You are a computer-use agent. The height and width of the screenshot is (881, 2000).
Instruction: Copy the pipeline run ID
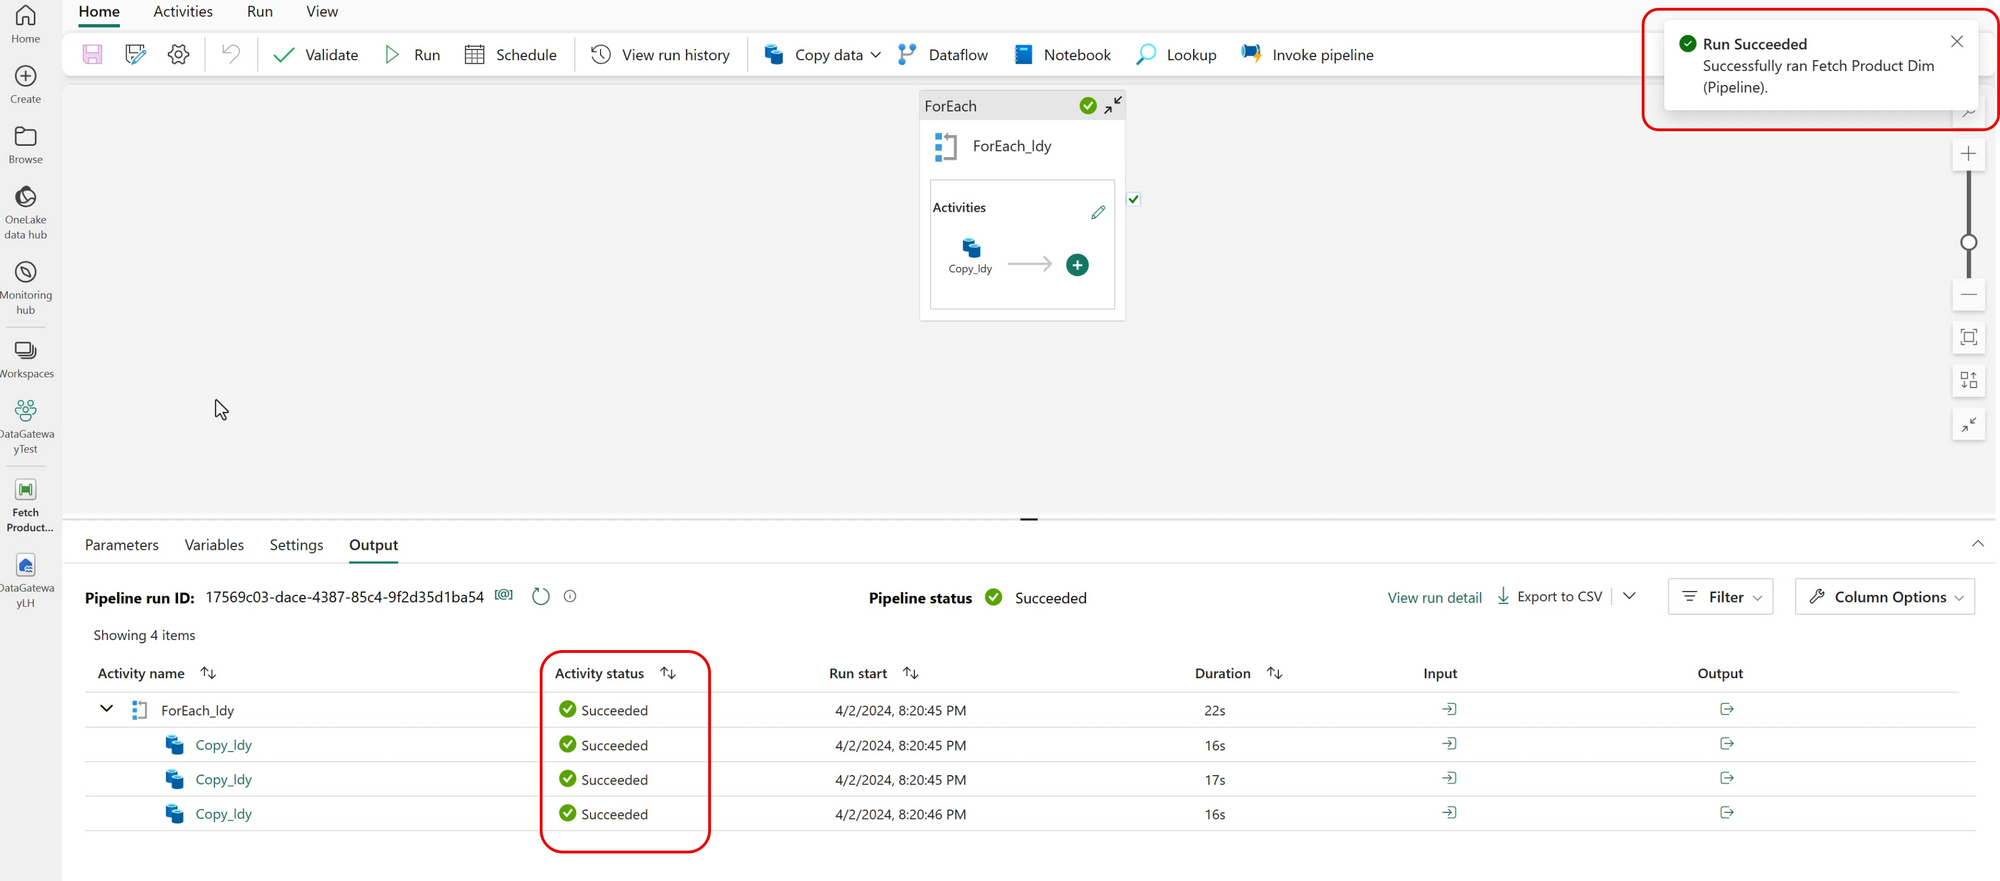pos(504,596)
